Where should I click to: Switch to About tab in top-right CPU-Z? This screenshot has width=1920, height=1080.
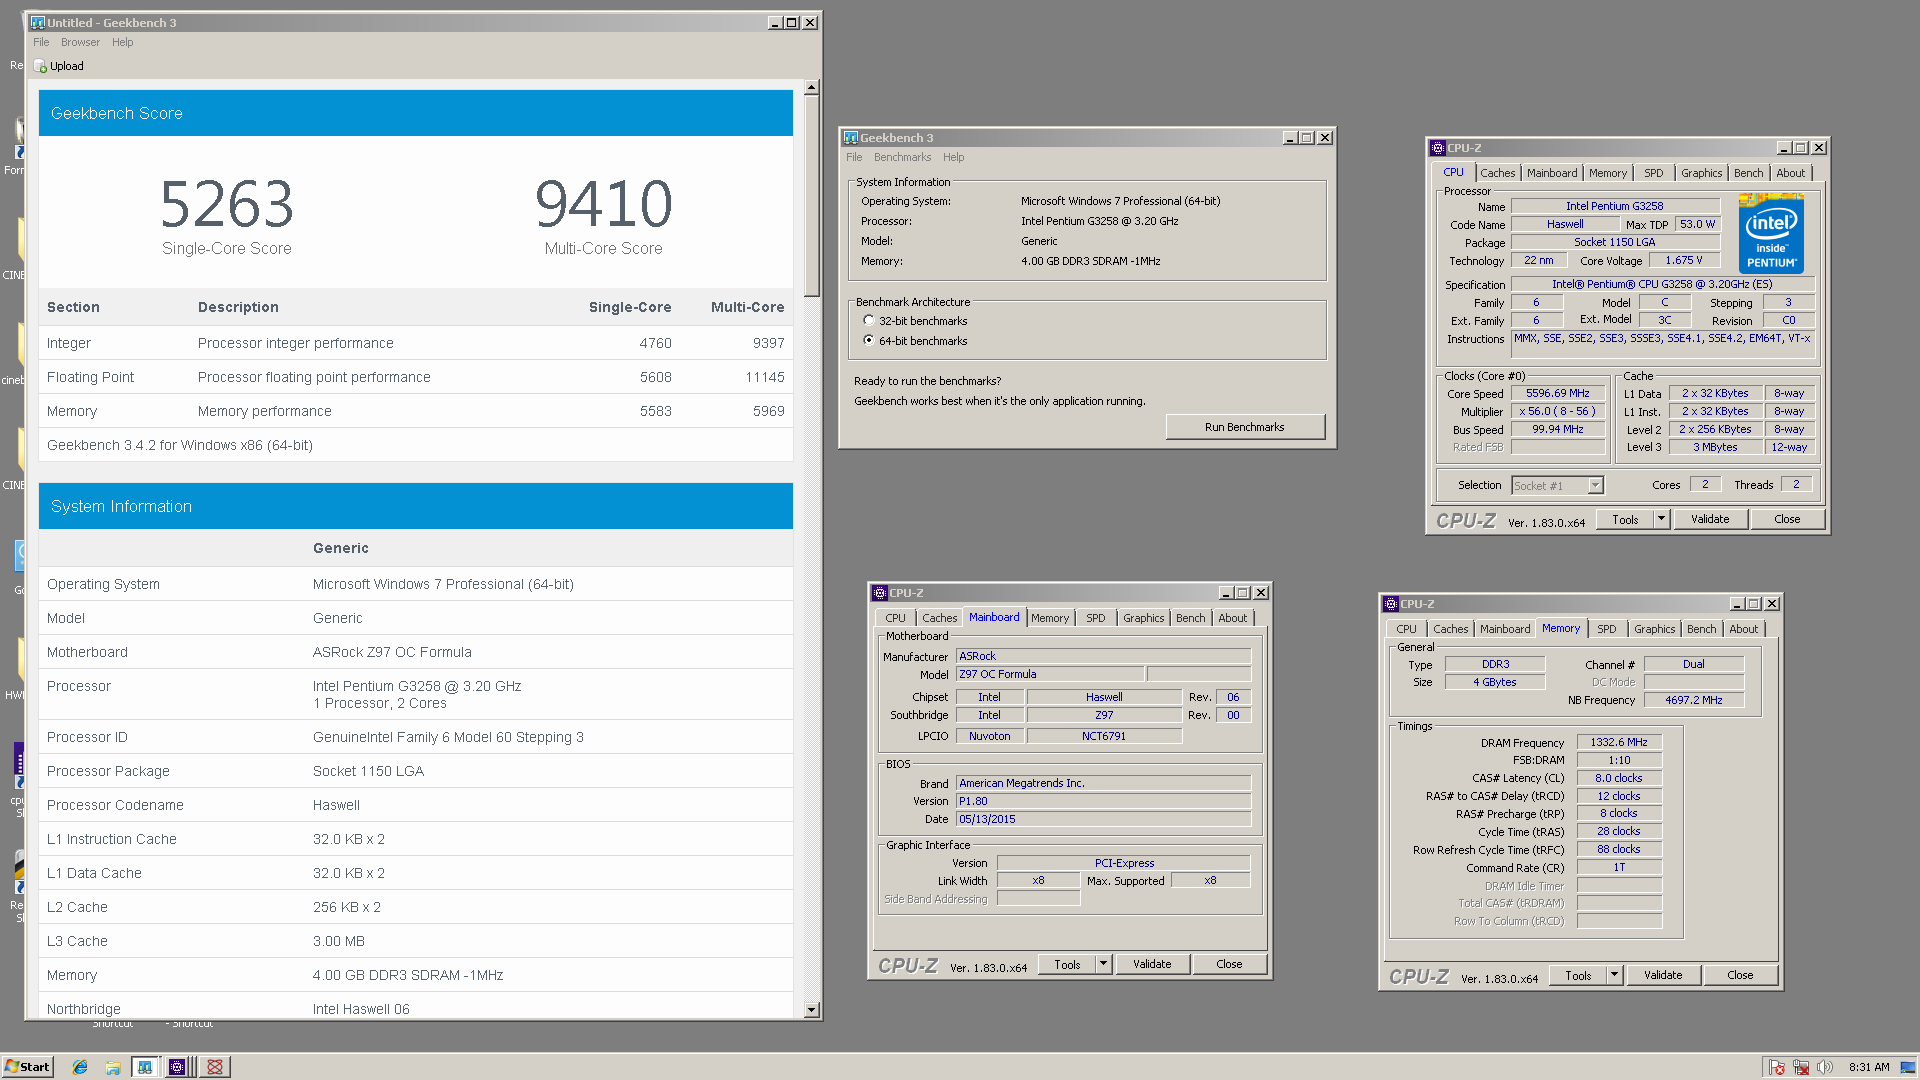1790,173
